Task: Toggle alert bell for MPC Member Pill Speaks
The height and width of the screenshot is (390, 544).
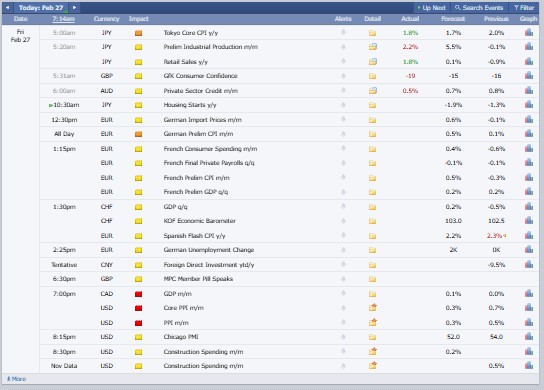Action: (x=343, y=279)
